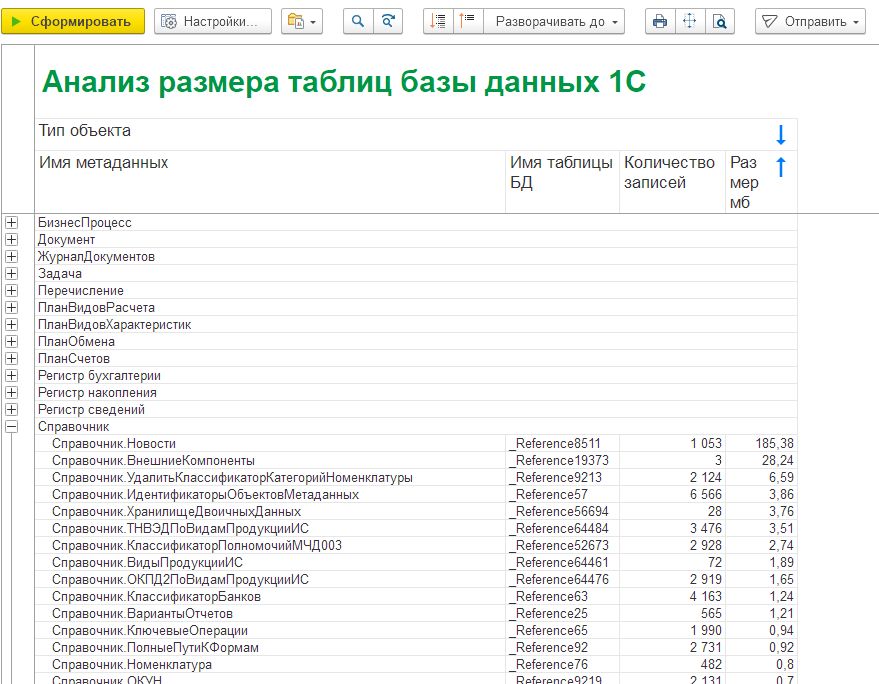Select the Количество записей header

672,182
